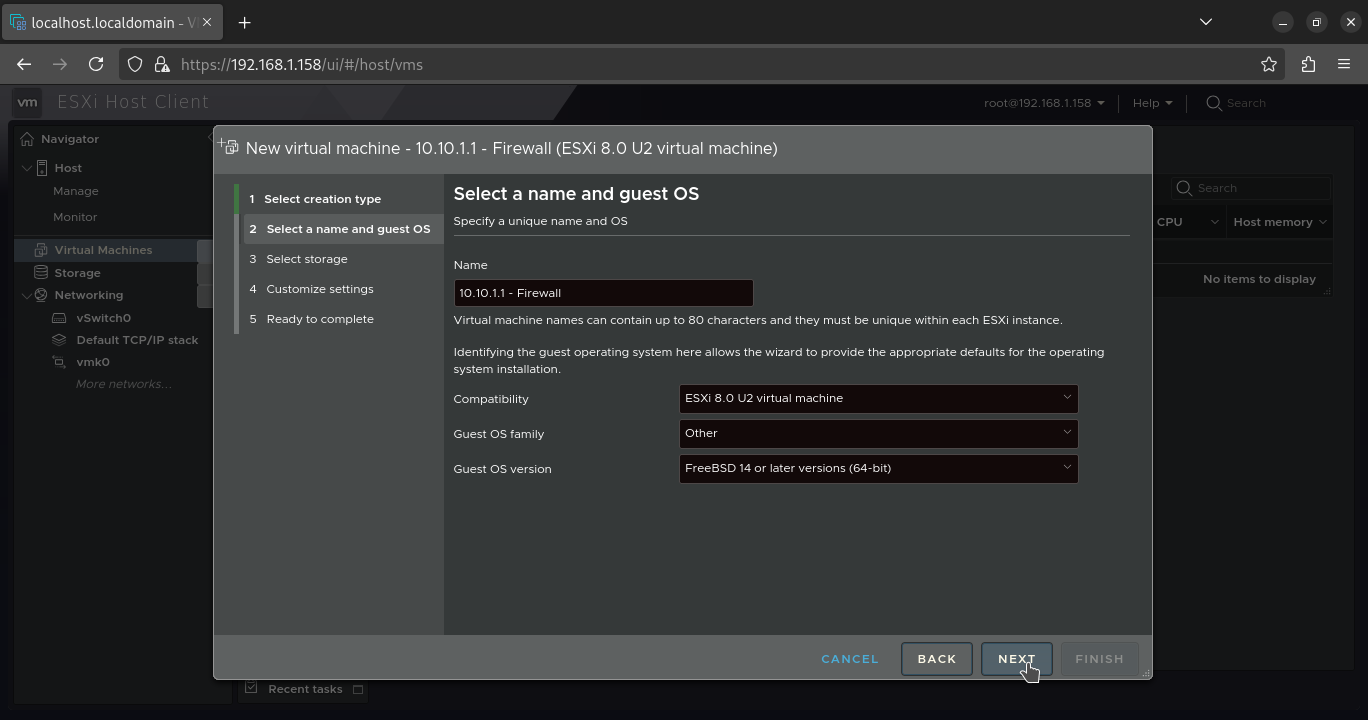This screenshot has height=720, width=1368.
Task: Bookmark this page with star icon
Action: click(1269, 64)
